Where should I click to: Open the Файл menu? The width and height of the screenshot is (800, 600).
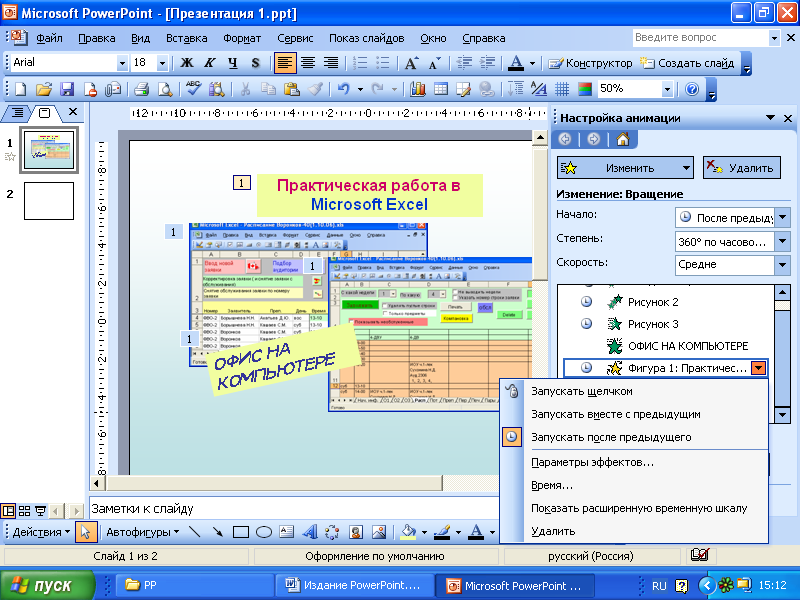(x=49, y=38)
